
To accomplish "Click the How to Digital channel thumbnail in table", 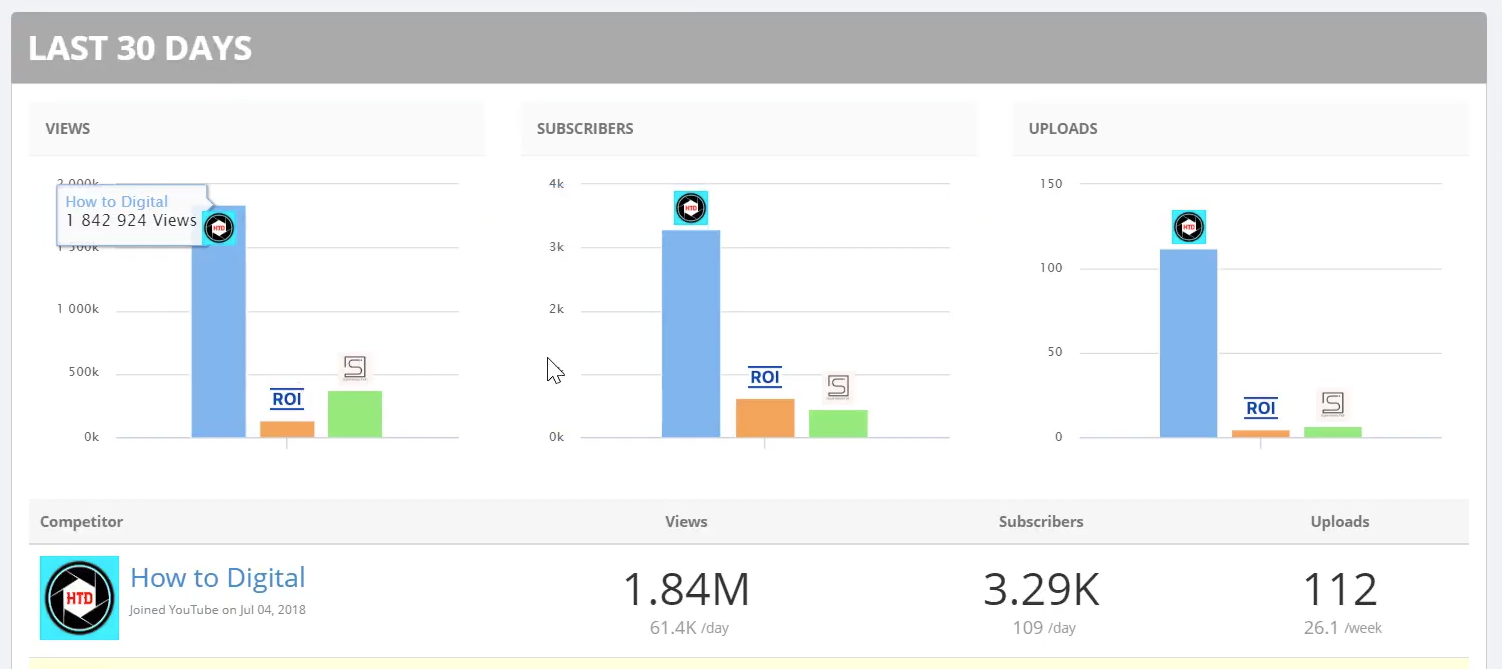I will coord(79,598).
